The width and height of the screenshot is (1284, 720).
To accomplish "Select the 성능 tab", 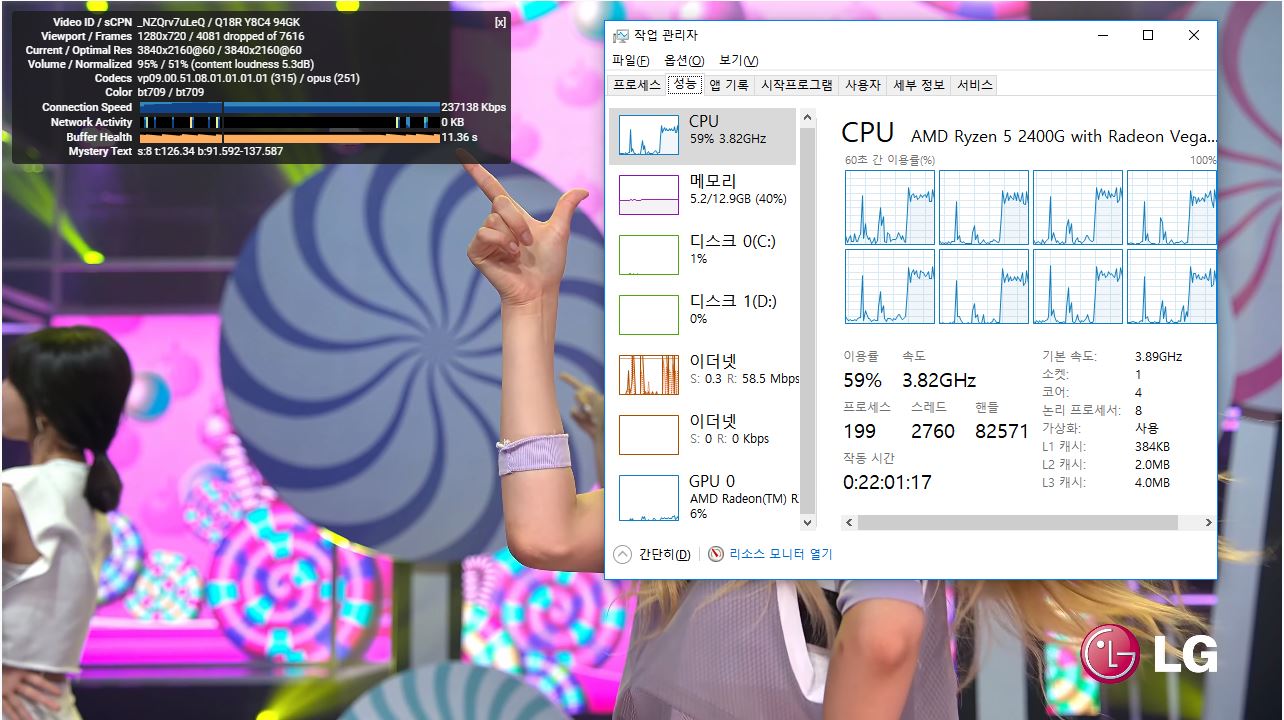I will 685,84.
